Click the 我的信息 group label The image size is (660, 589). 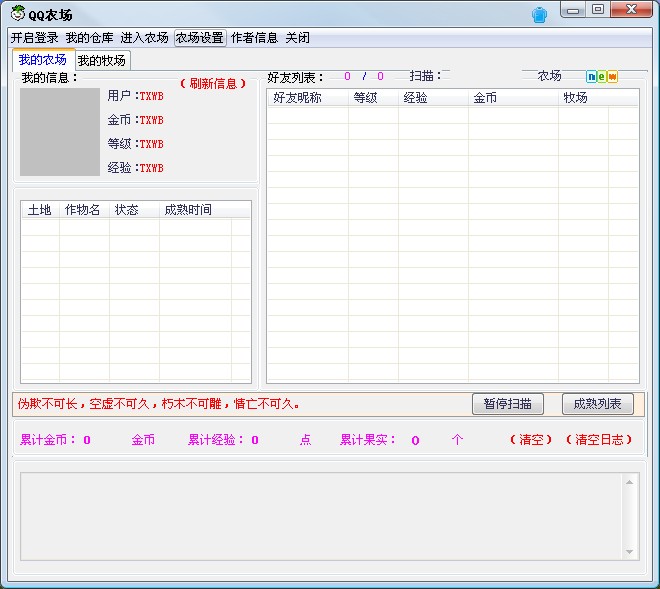click(50, 77)
